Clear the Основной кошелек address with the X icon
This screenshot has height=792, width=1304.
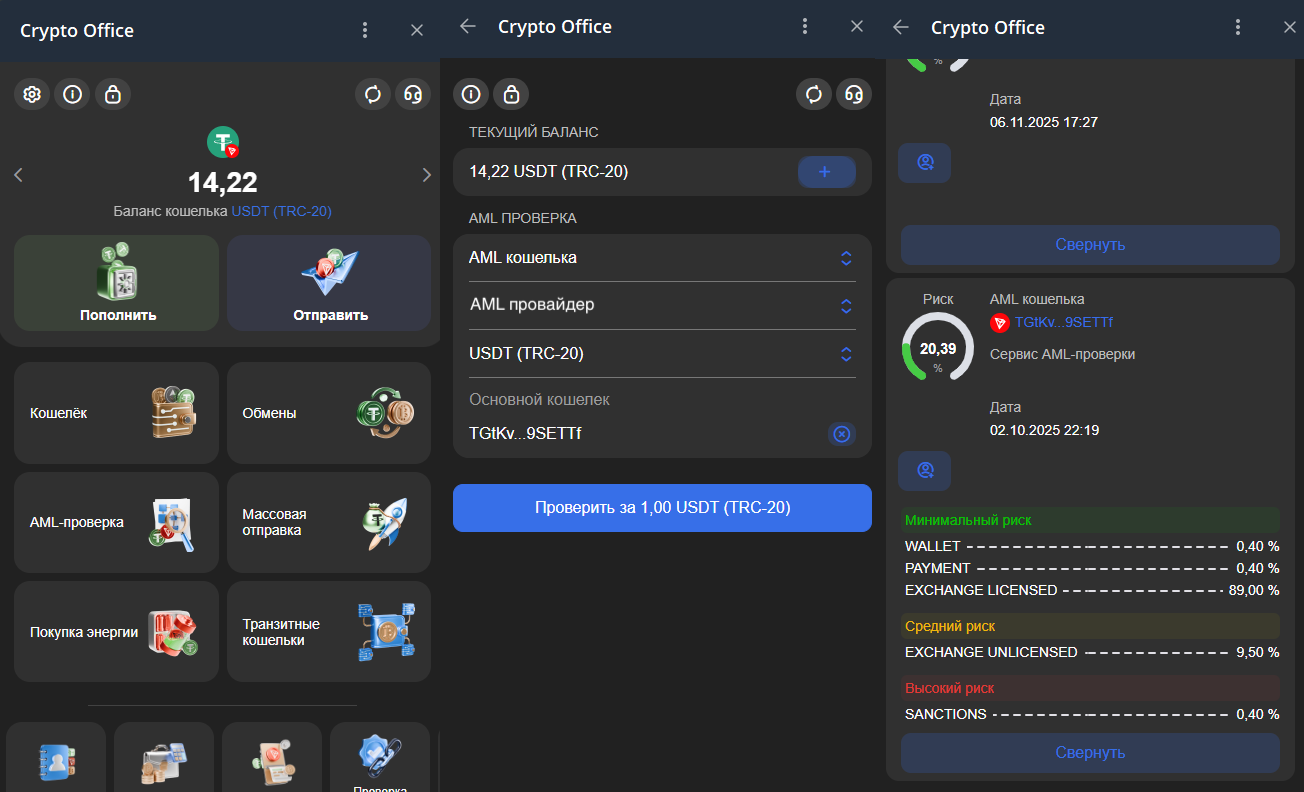pyautogui.click(x=842, y=434)
